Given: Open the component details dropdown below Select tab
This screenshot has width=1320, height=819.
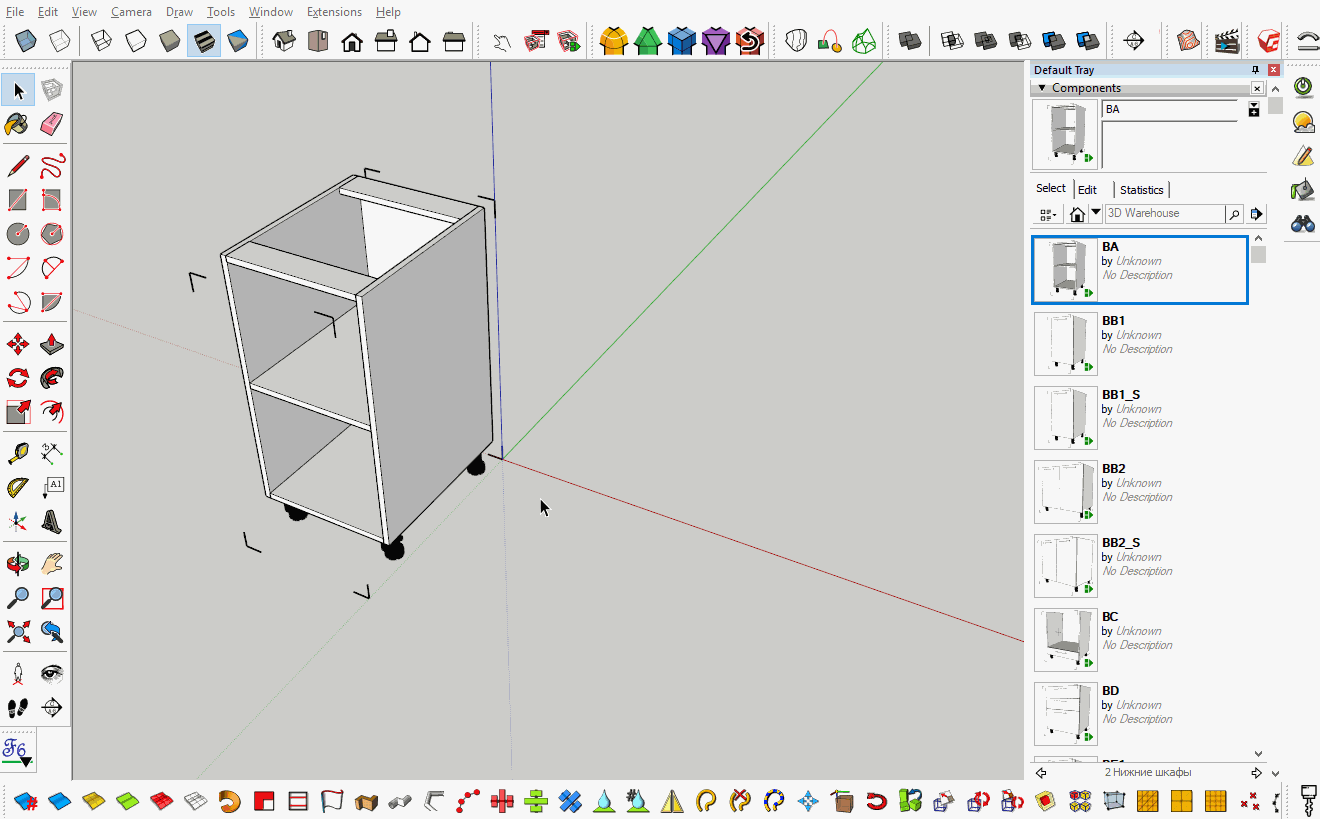Looking at the screenshot, I should pyautogui.click(x=1048, y=214).
